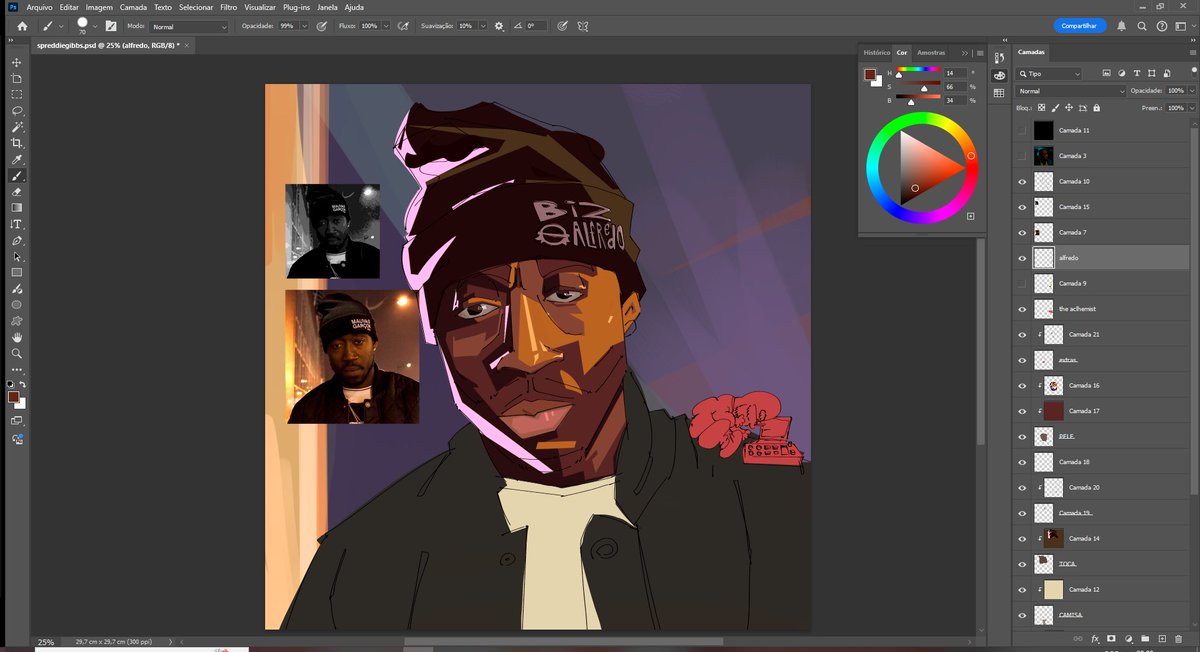
Task: Activate the Zoom tool
Action: 16,353
